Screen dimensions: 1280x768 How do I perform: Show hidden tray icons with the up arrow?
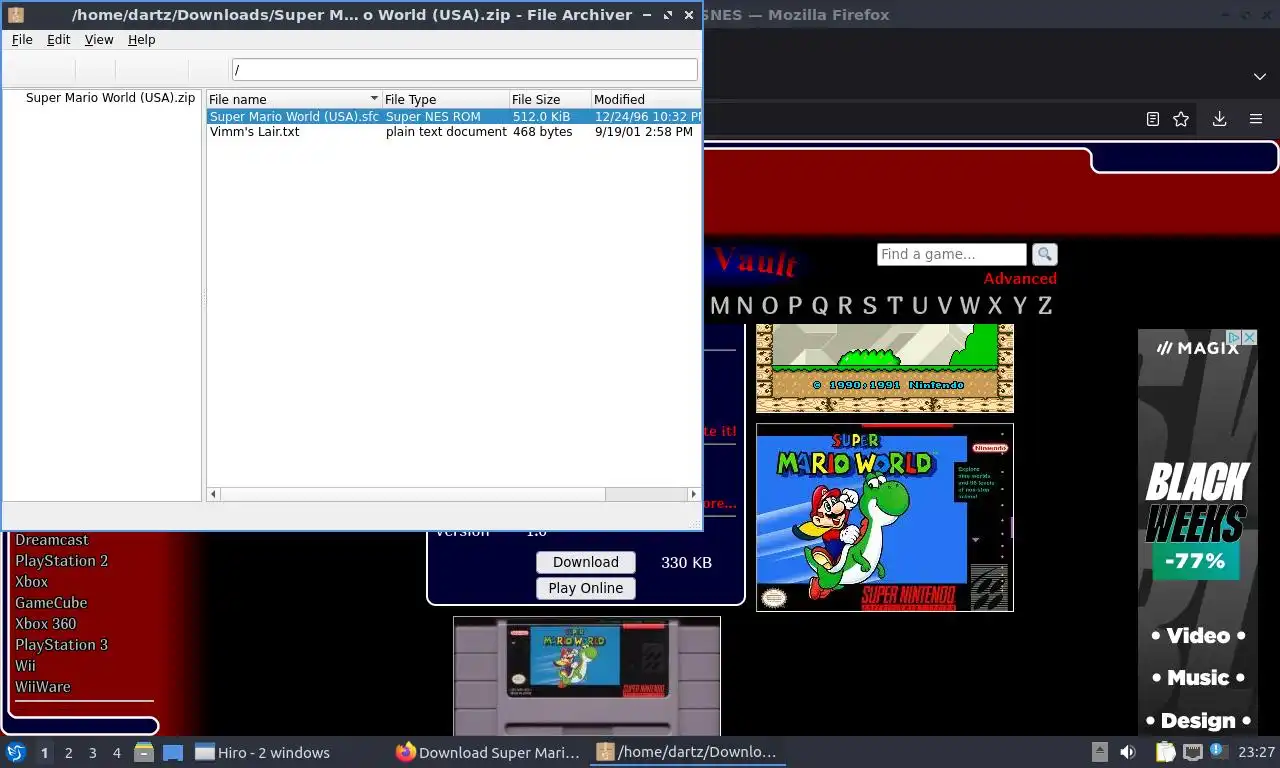click(1099, 752)
